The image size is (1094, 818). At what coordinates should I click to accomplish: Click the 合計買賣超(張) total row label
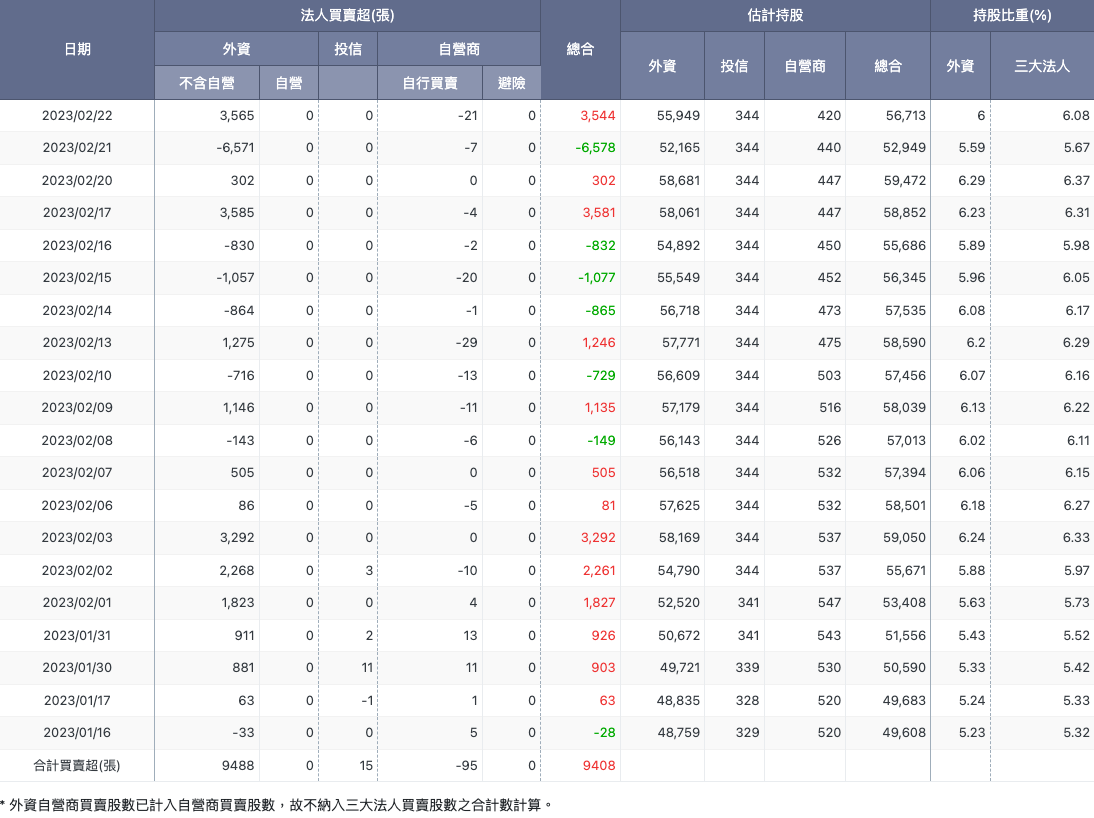(x=77, y=766)
